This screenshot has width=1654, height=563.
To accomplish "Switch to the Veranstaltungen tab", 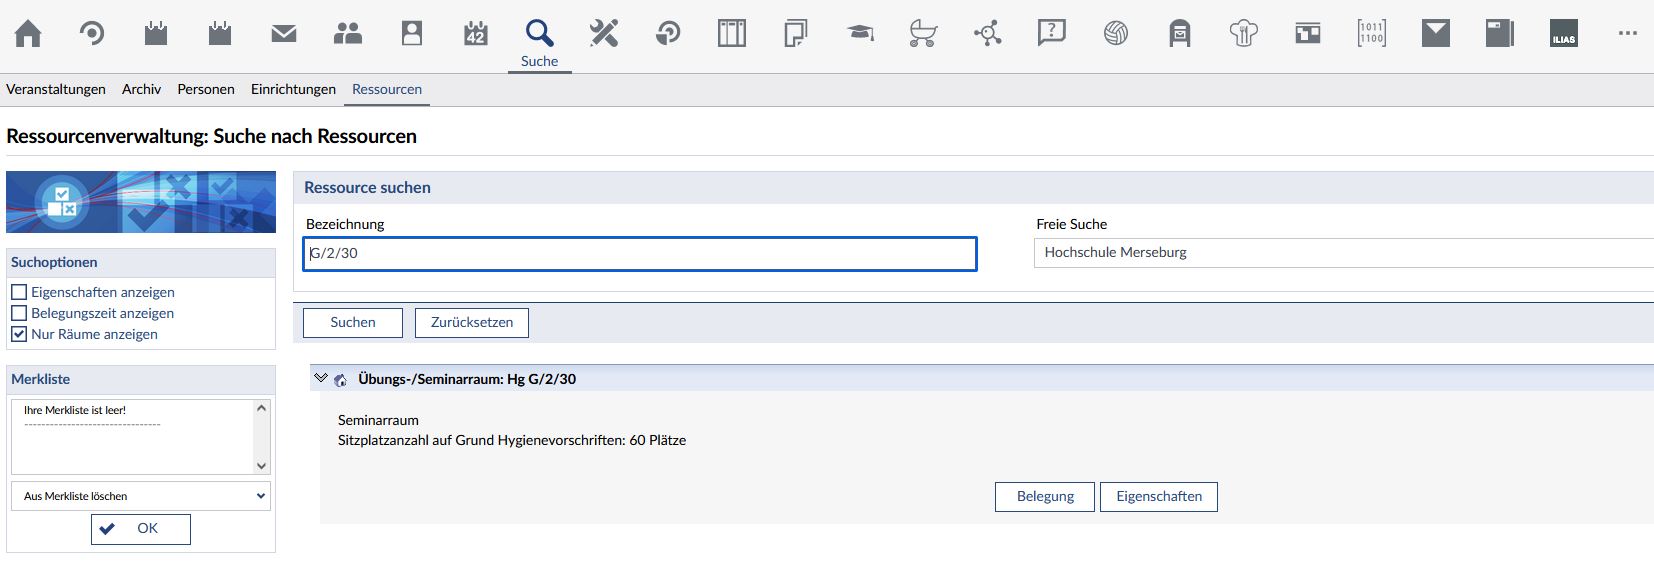I will point(56,89).
